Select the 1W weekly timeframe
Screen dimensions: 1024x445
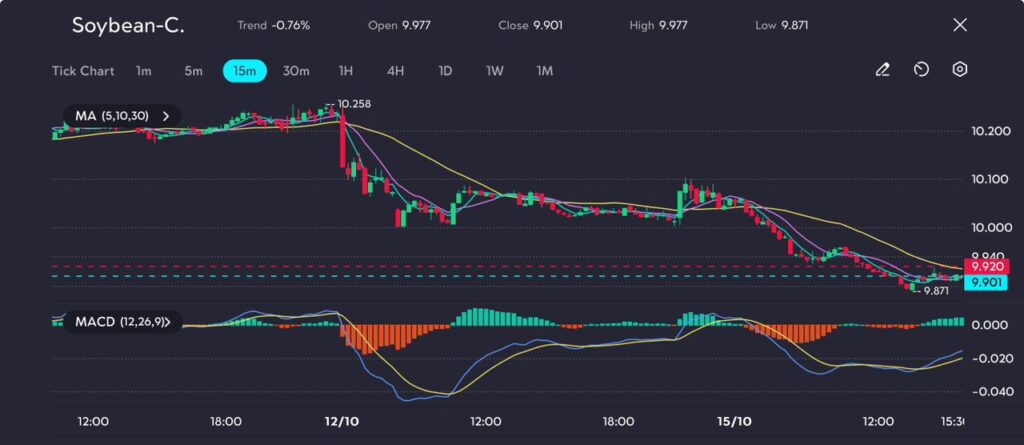(495, 71)
